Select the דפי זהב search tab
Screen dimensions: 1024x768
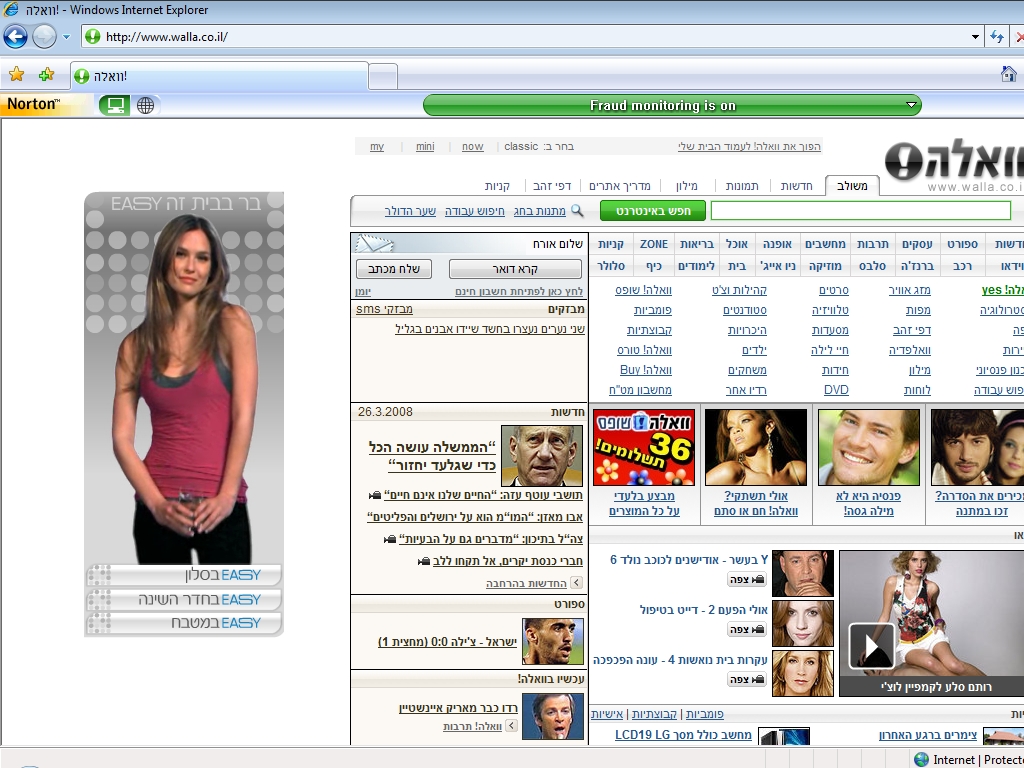[552, 185]
